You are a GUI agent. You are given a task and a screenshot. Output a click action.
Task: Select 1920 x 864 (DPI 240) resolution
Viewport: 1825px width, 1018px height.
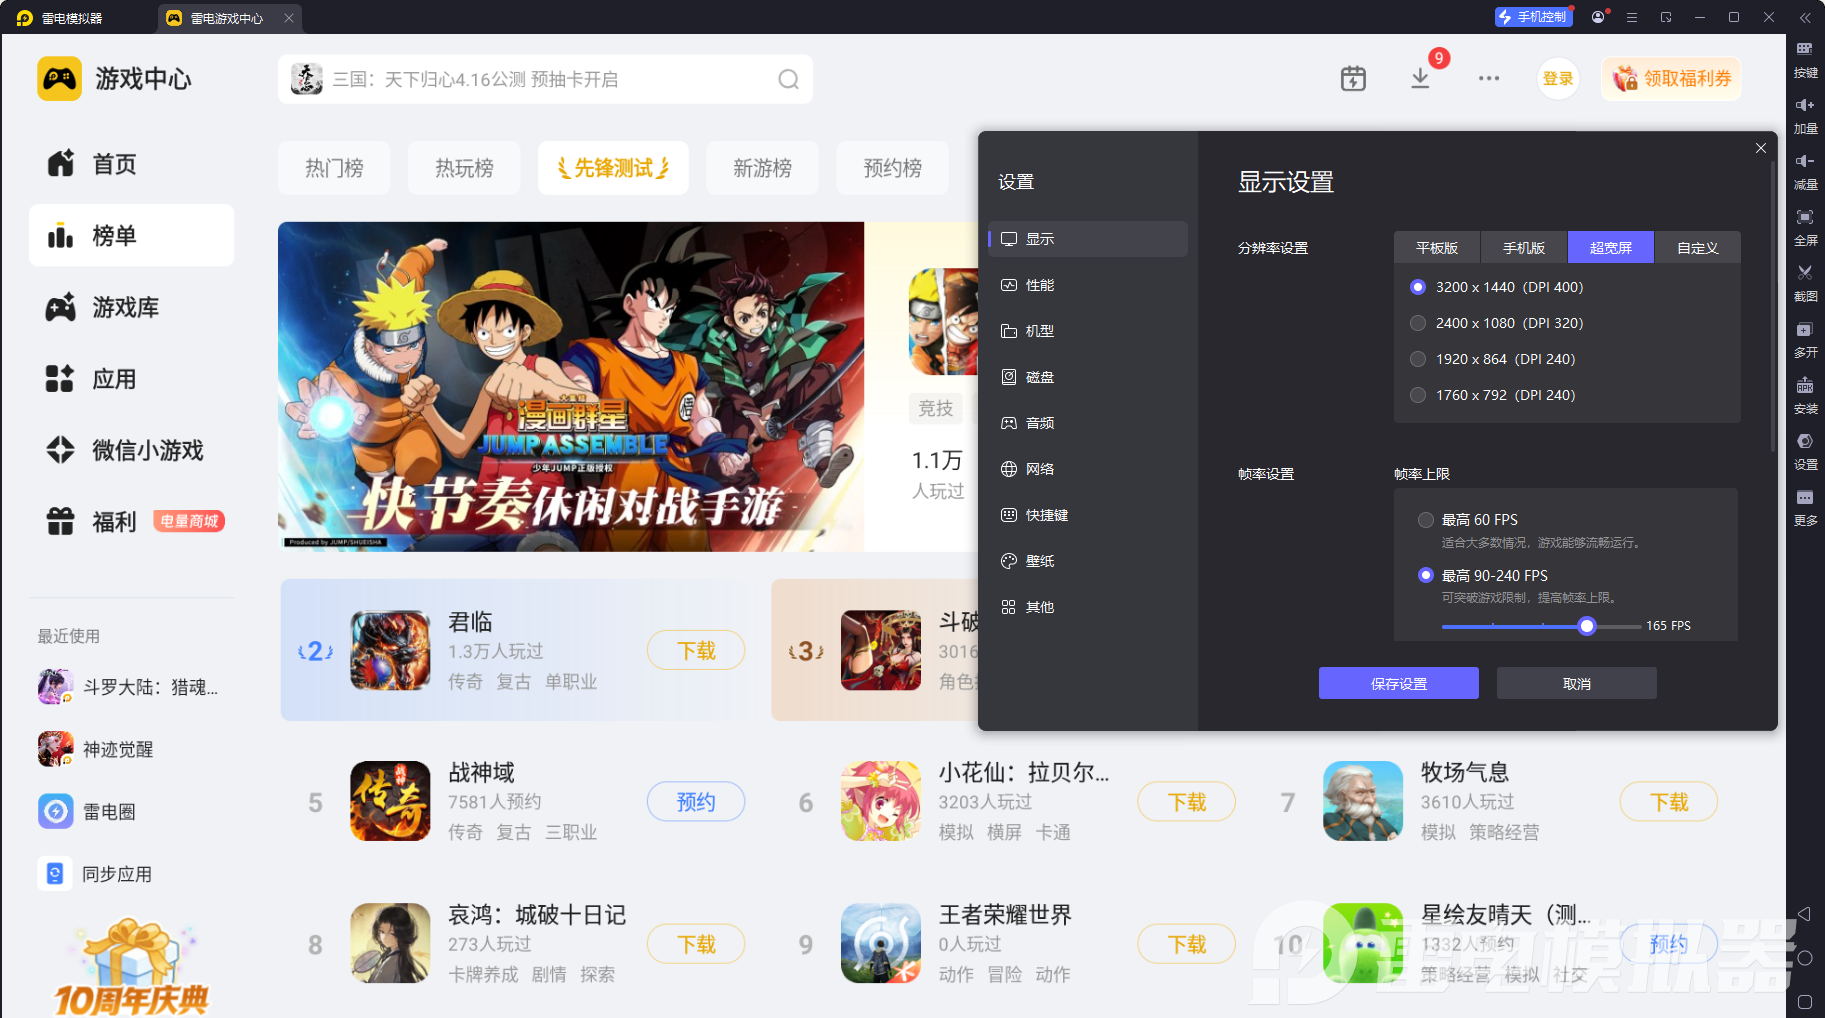[x=1417, y=359]
